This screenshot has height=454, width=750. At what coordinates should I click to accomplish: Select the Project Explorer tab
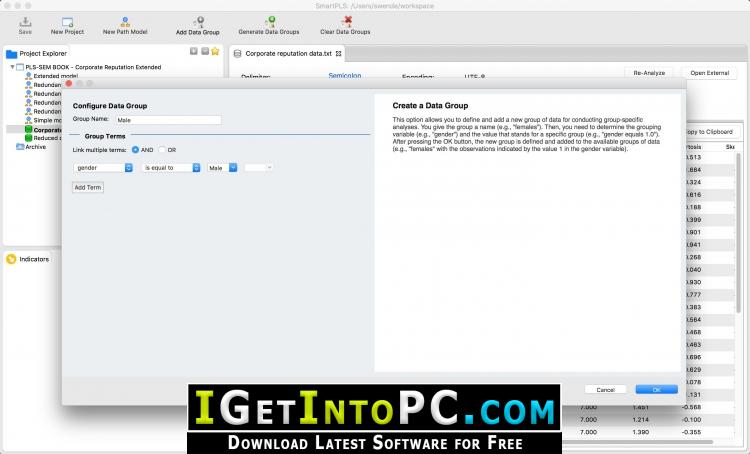point(37,54)
